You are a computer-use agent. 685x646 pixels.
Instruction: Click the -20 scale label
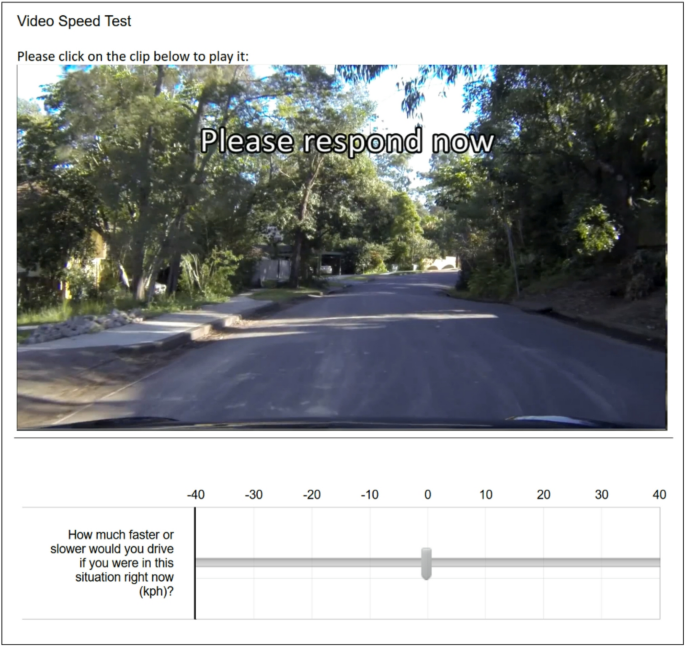(x=312, y=494)
